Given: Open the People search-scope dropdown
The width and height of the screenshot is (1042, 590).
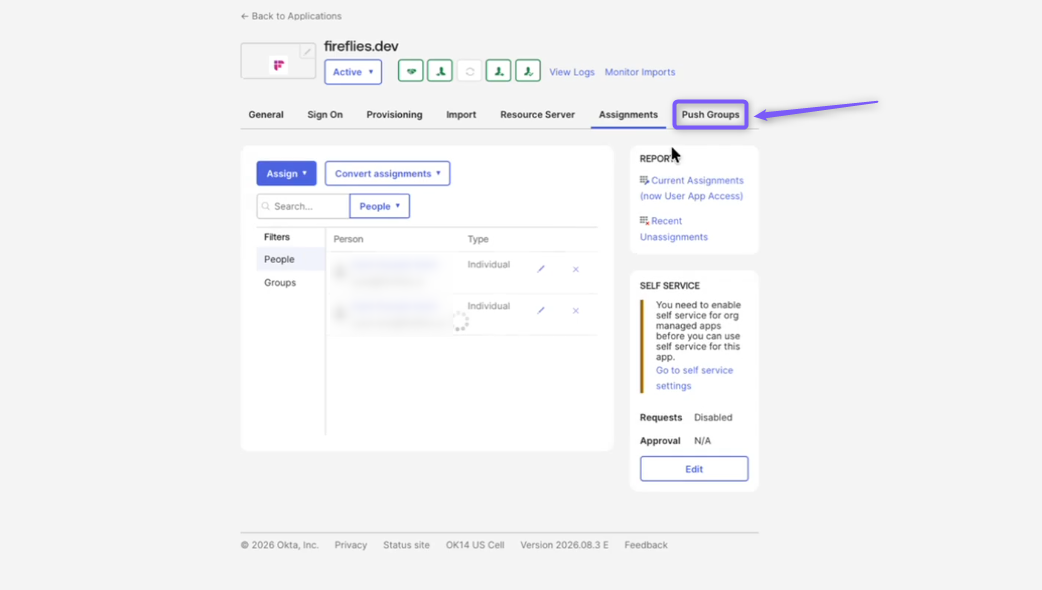Looking at the screenshot, I should point(379,206).
